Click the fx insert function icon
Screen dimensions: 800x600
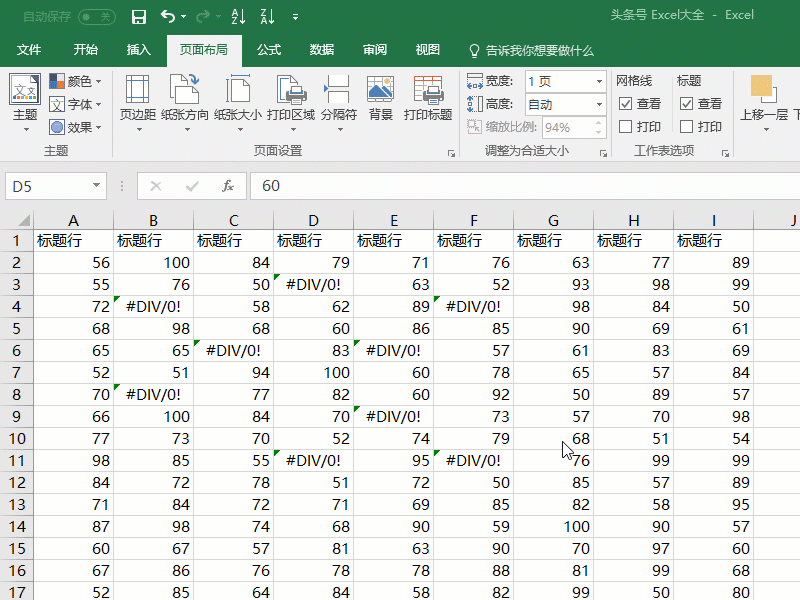(x=228, y=186)
